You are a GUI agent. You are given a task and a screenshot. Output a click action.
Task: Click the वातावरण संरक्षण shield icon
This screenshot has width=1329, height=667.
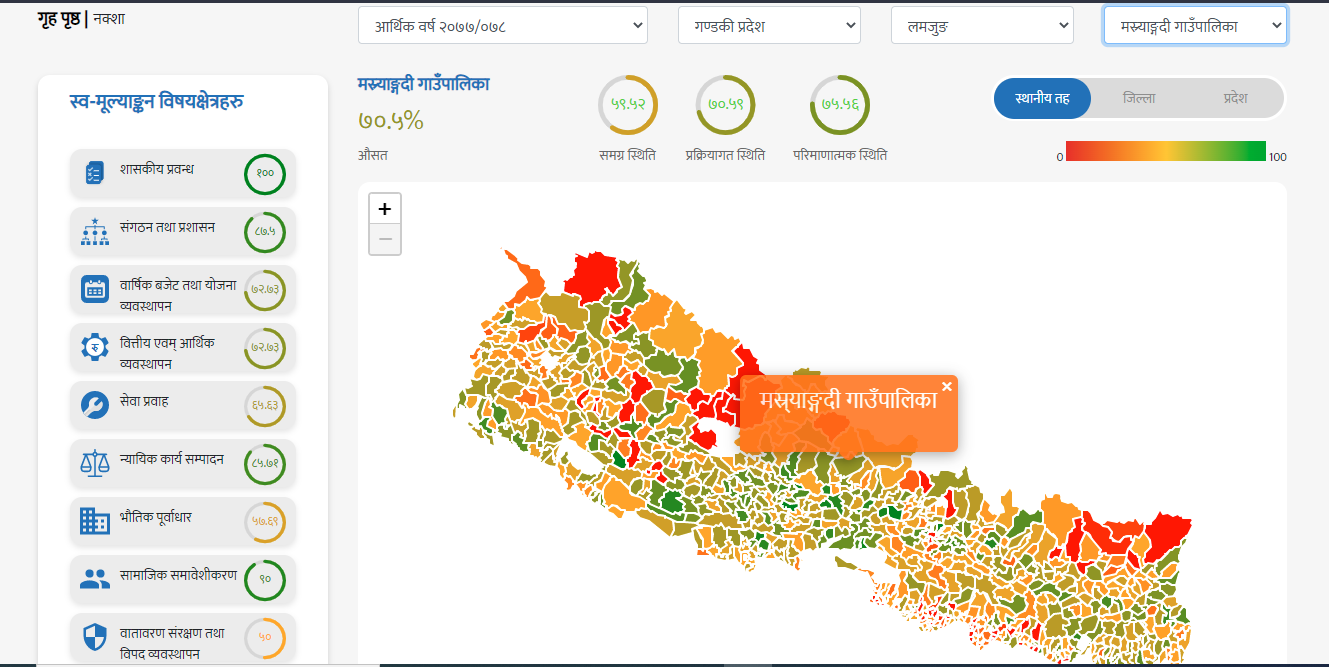(x=95, y=637)
